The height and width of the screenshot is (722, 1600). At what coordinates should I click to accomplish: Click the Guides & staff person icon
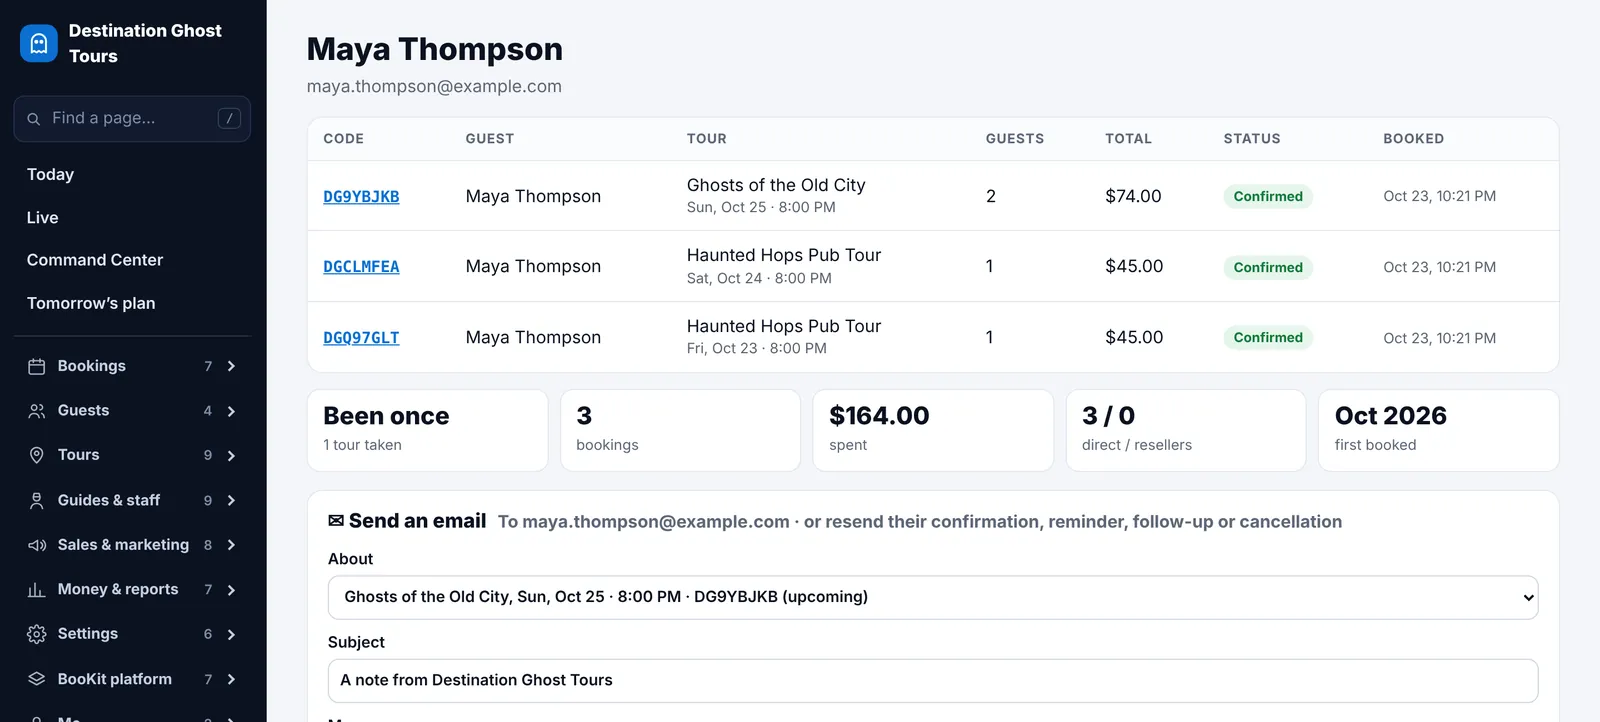coord(37,500)
